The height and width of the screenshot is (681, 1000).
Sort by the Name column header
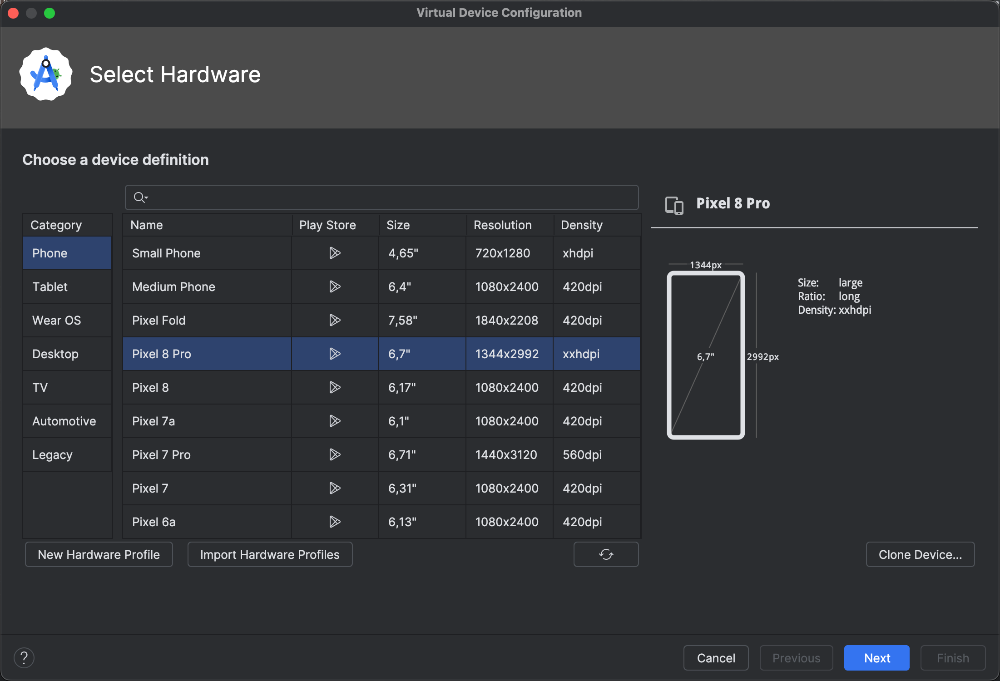point(207,225)
